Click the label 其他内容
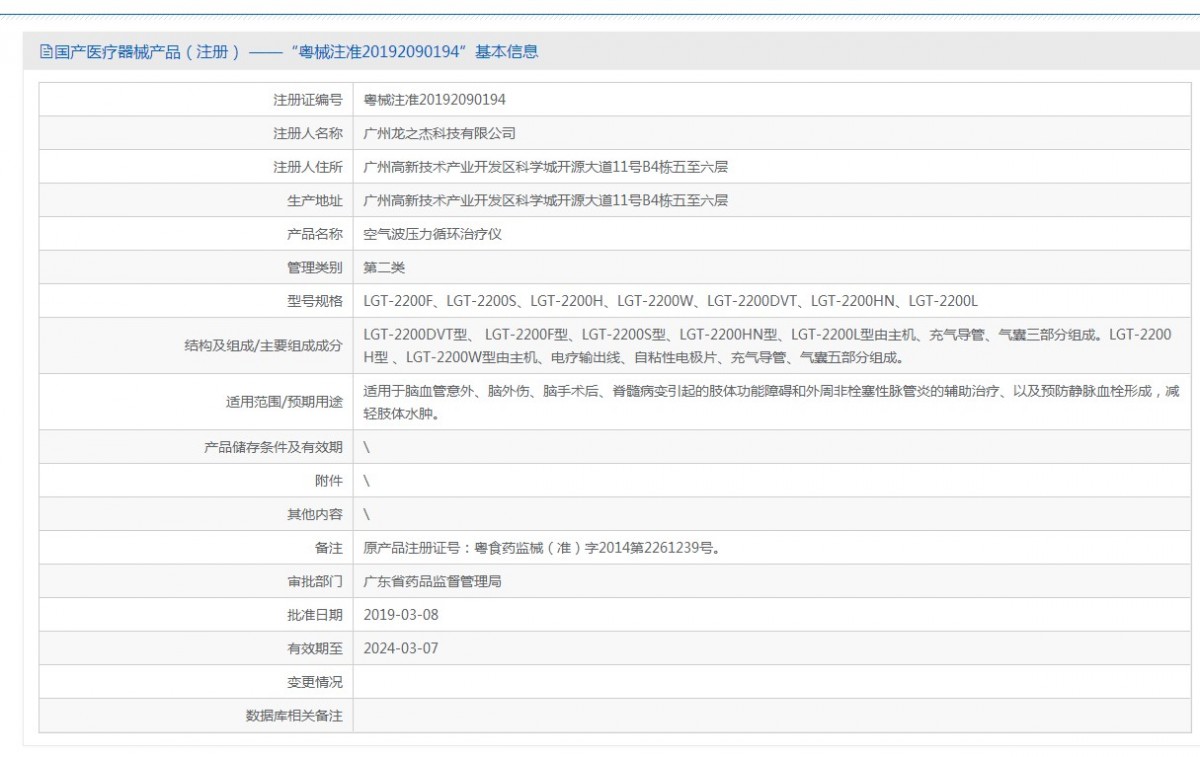The height and width of the screenshot is (757, 1200). (x=315, y=514)
